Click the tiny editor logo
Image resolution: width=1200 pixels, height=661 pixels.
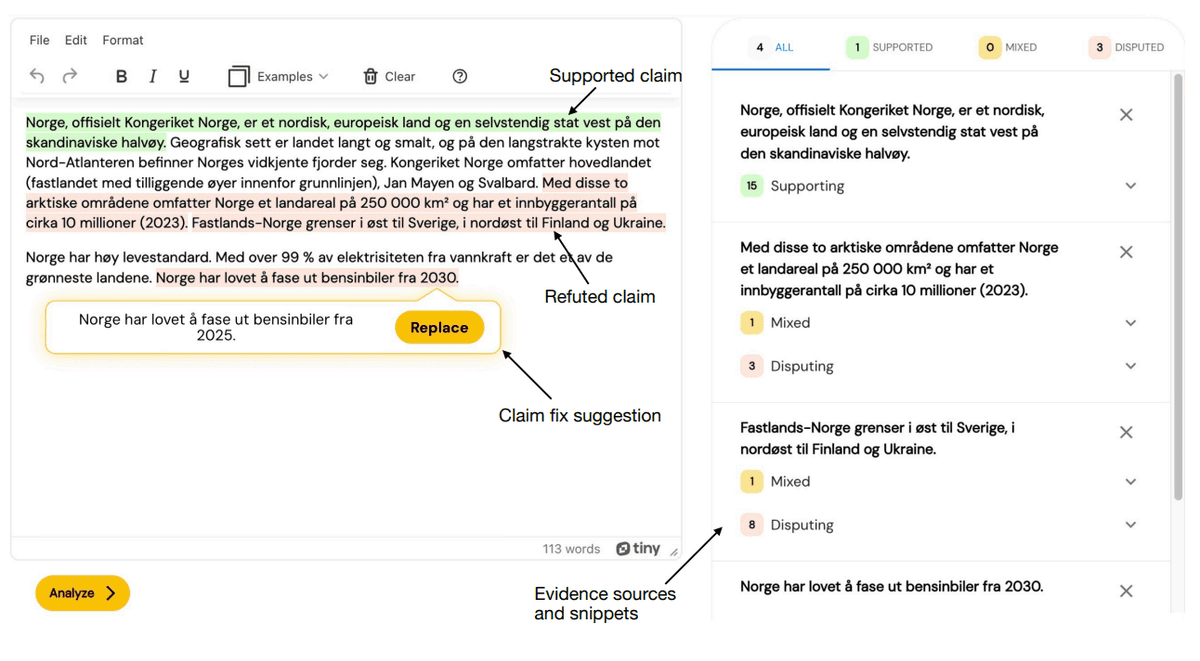pos(638,548)
